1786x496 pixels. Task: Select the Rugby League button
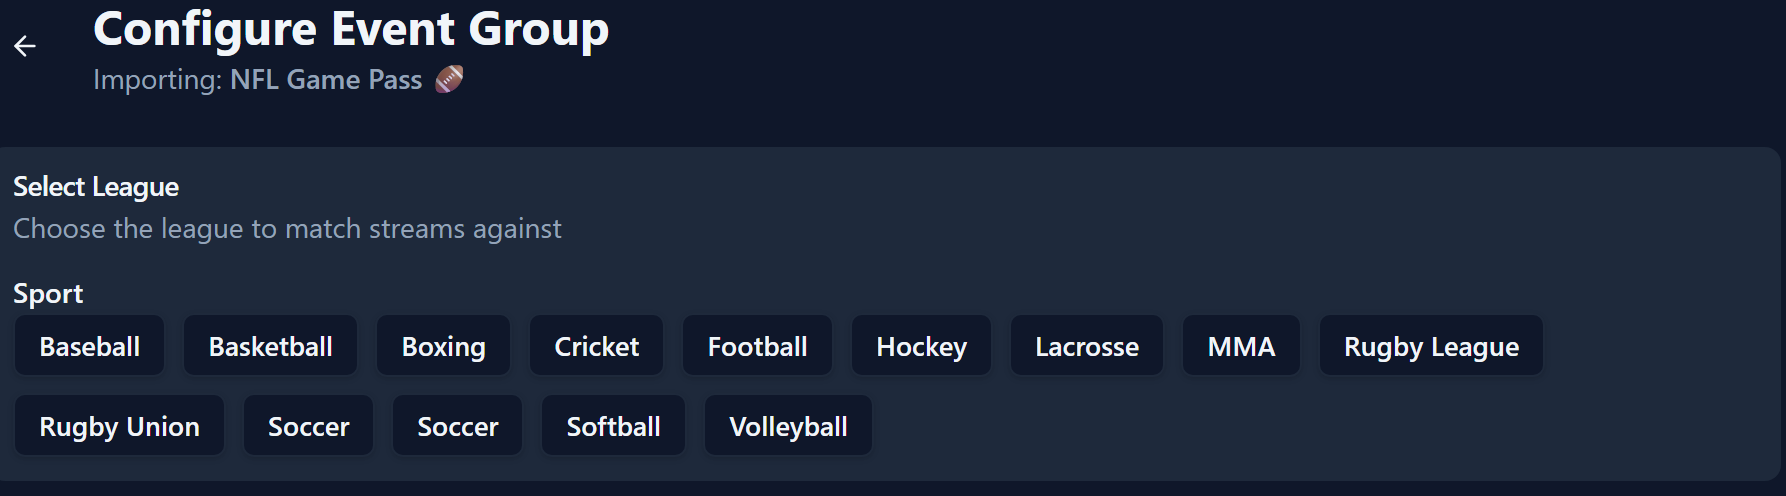(1431, 346)
